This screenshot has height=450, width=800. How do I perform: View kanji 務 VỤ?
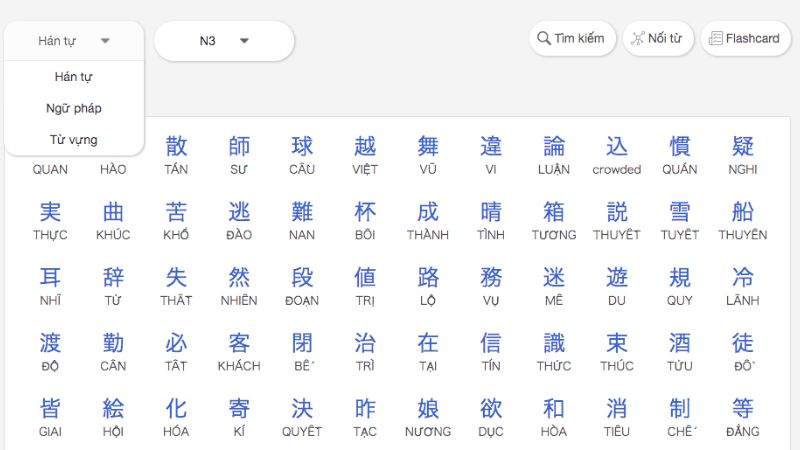[x=491, y=286]
